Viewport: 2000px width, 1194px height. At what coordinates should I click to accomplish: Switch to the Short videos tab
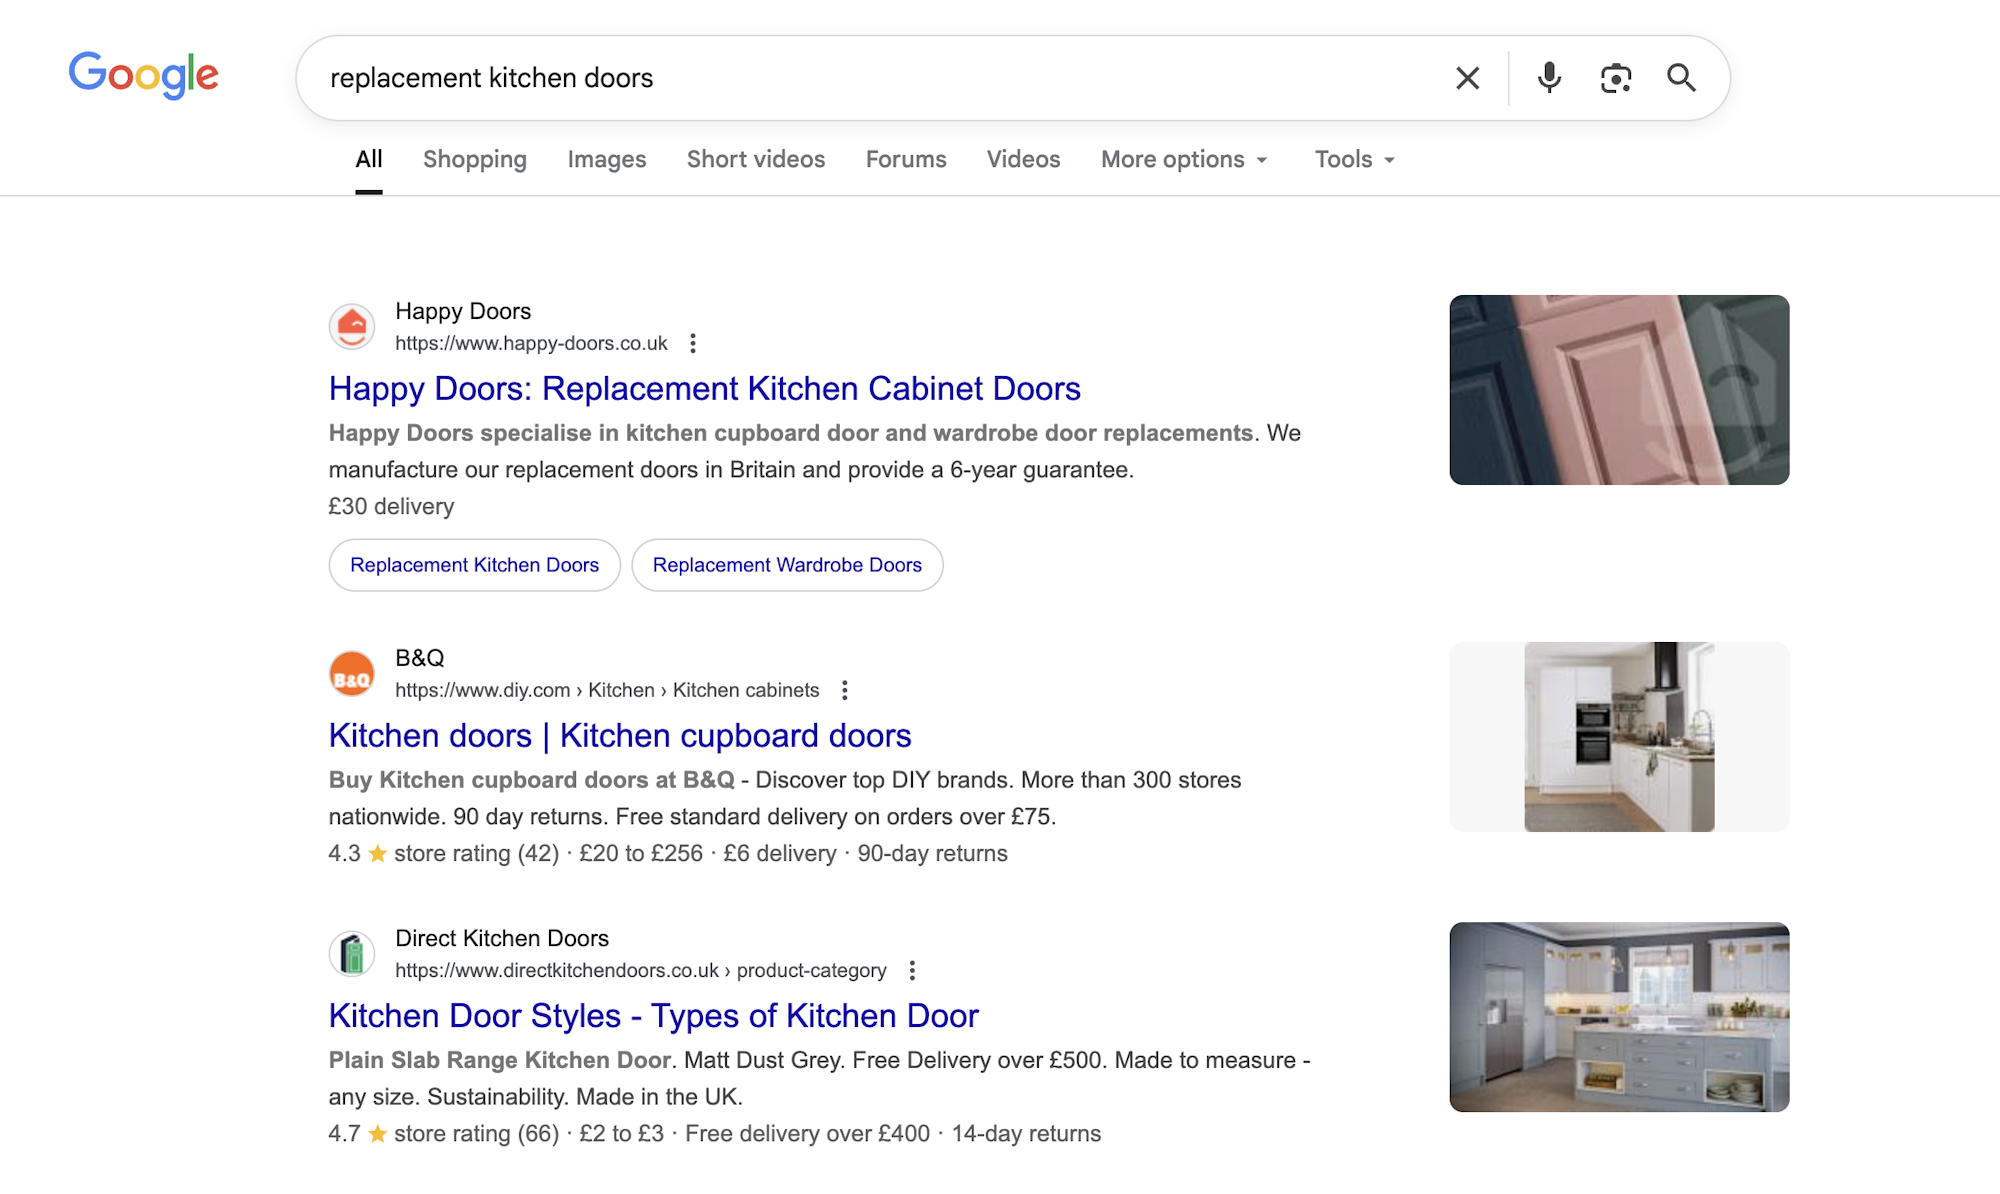pyautogui.click(x=756, y=160)
